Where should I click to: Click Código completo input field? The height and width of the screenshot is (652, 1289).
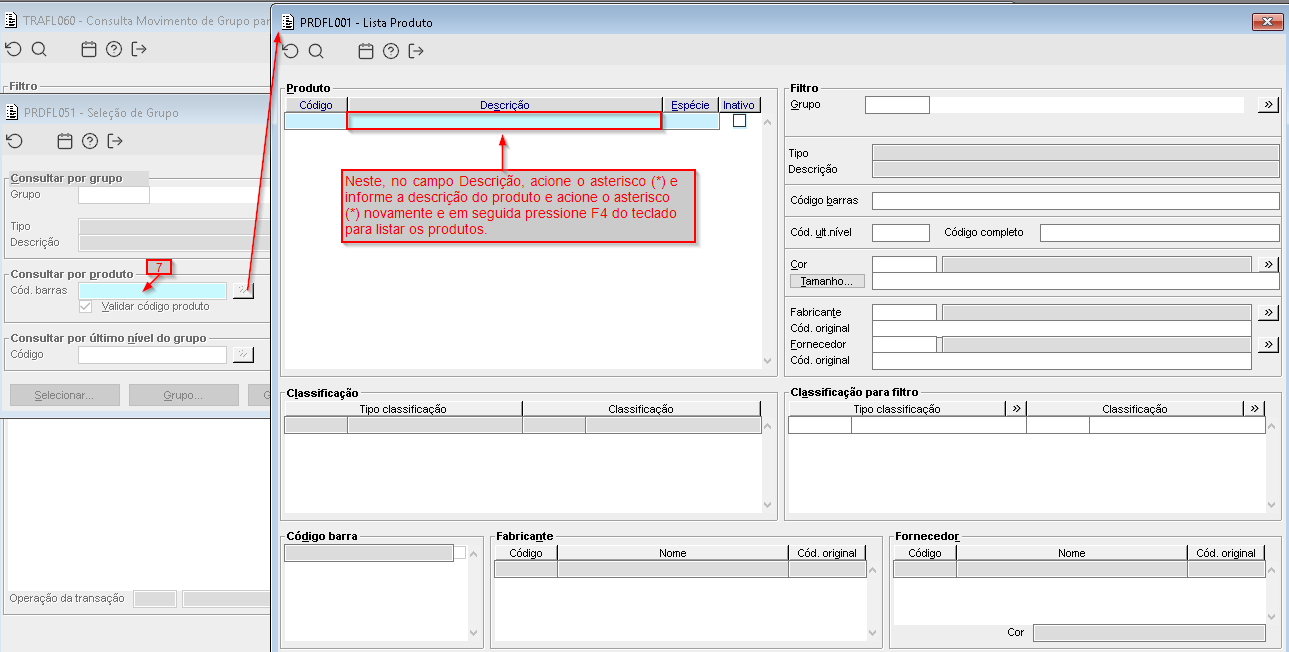click(1160, 233)
